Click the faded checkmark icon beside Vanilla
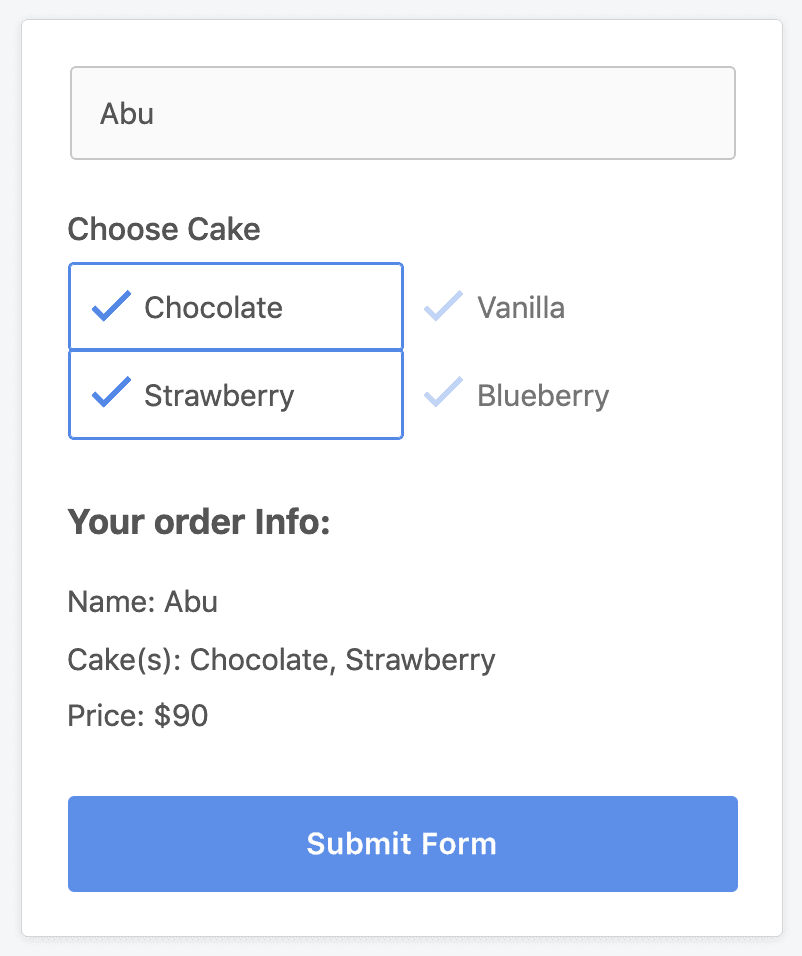802x956 pixels. [443, 306]
